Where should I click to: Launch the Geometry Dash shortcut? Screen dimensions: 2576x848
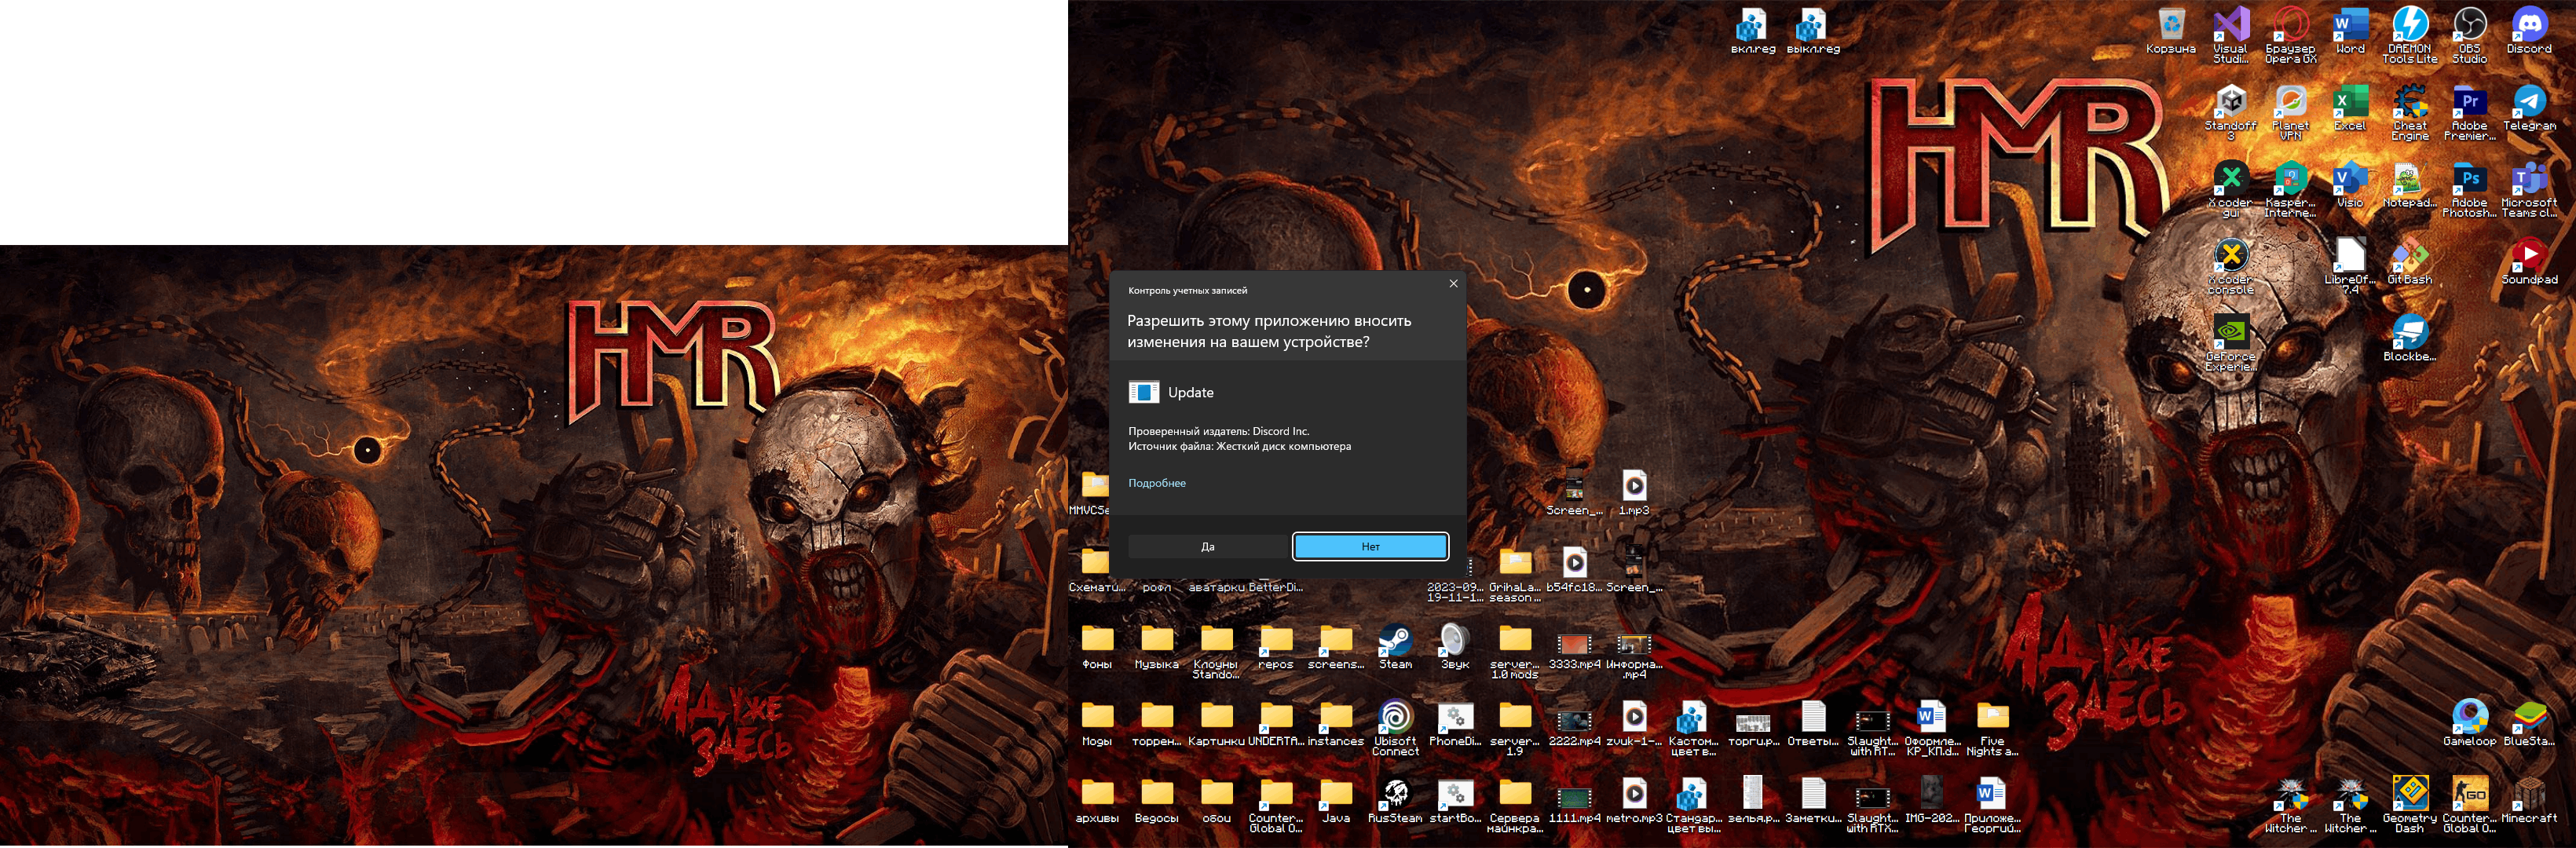[2410, 804]
